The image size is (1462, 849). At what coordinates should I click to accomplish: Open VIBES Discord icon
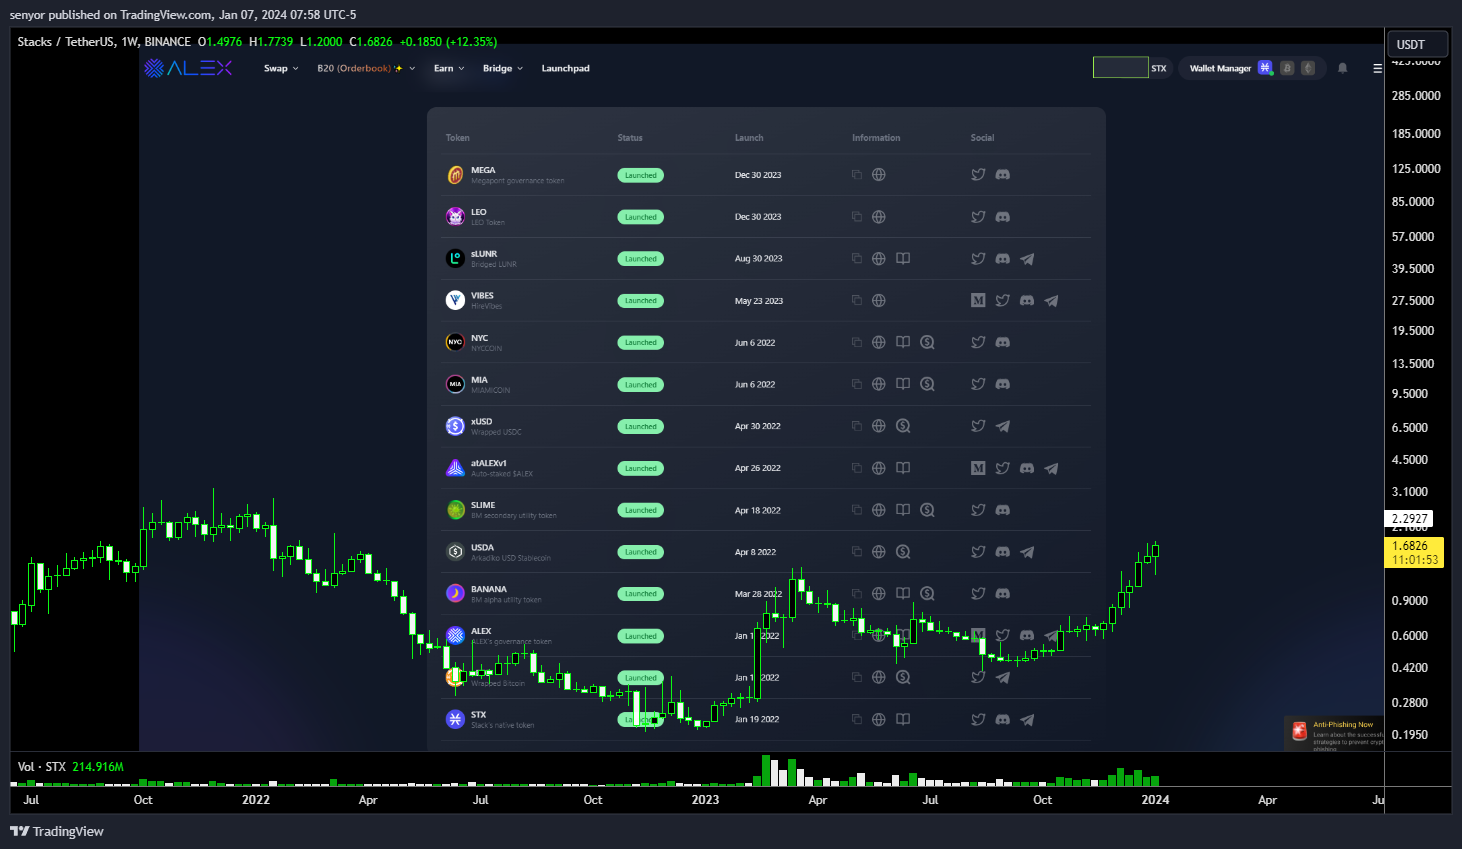[1027, 300]
